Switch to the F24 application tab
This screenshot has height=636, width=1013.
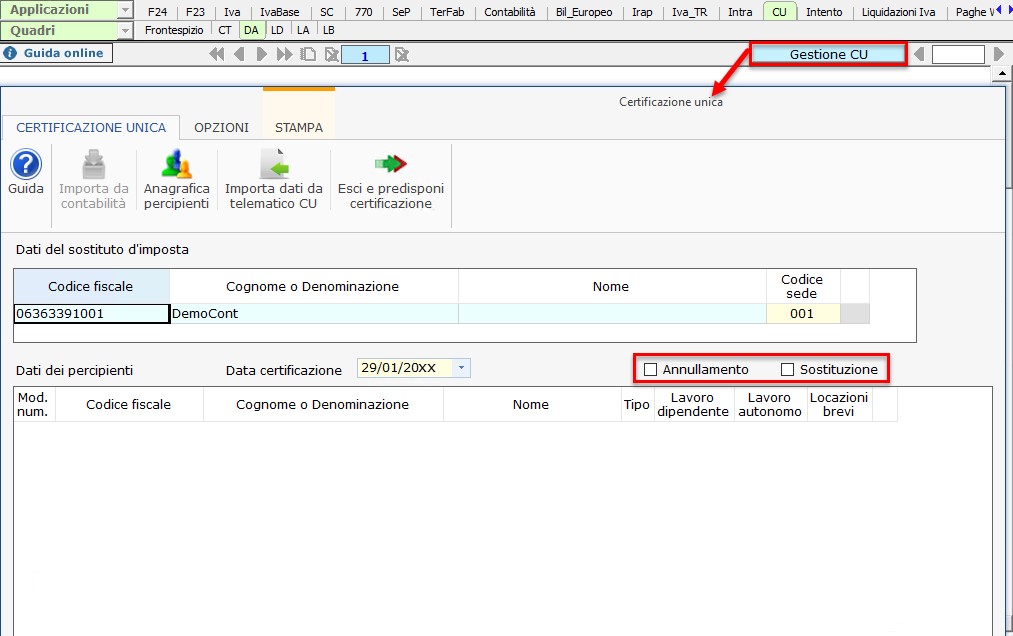(157, 12)
